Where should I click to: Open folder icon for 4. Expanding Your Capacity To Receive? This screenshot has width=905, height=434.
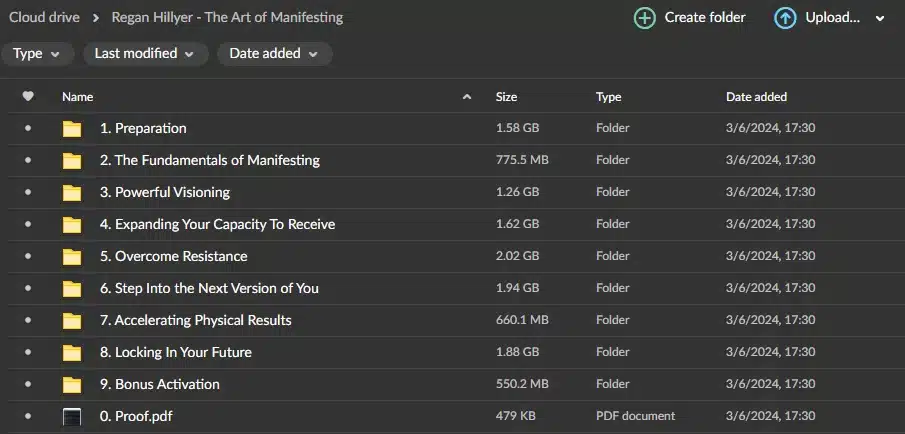coord(72,225)
